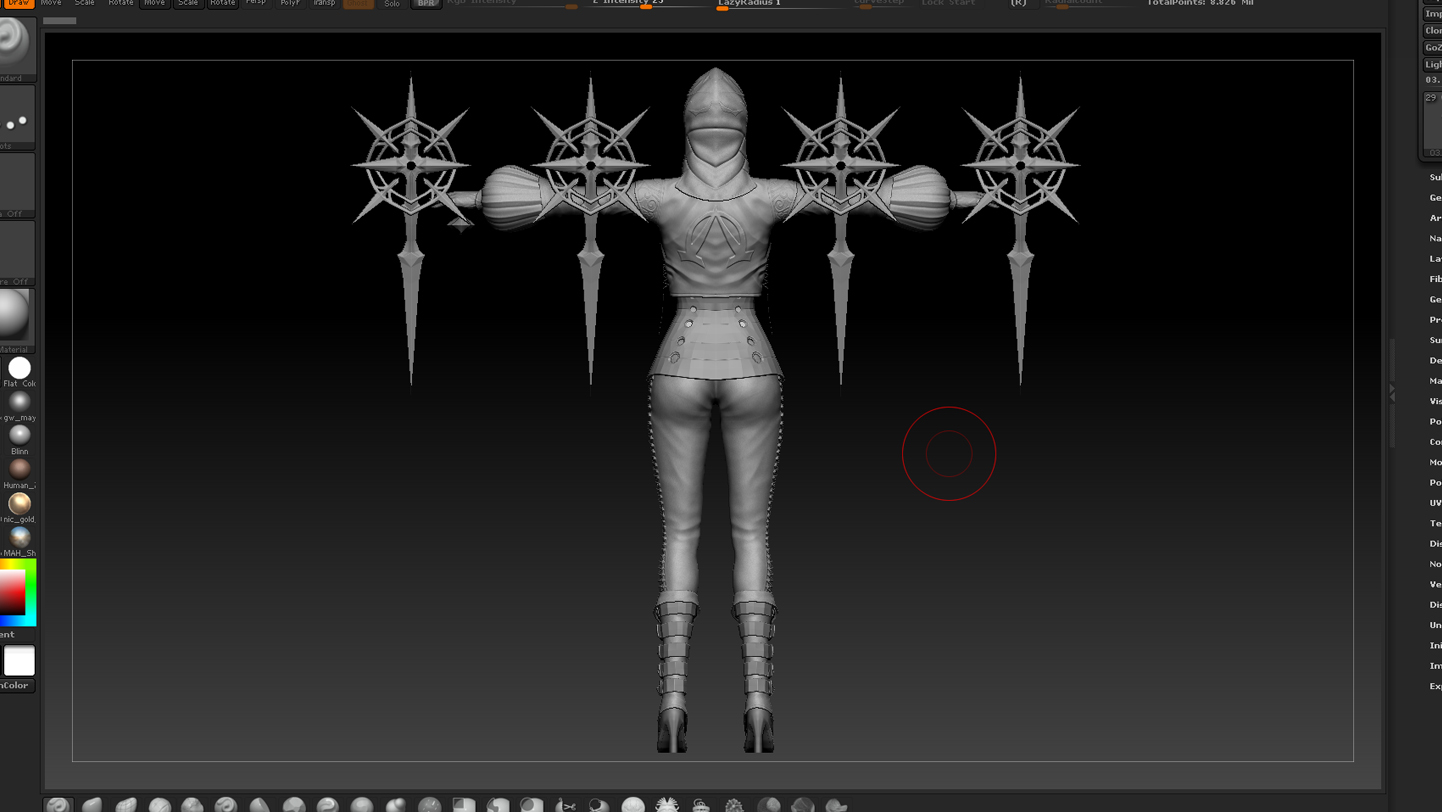Open the Normal Map (No) subpalette
Screen dimensions: 1442x812
click(x=1435, y=564)
